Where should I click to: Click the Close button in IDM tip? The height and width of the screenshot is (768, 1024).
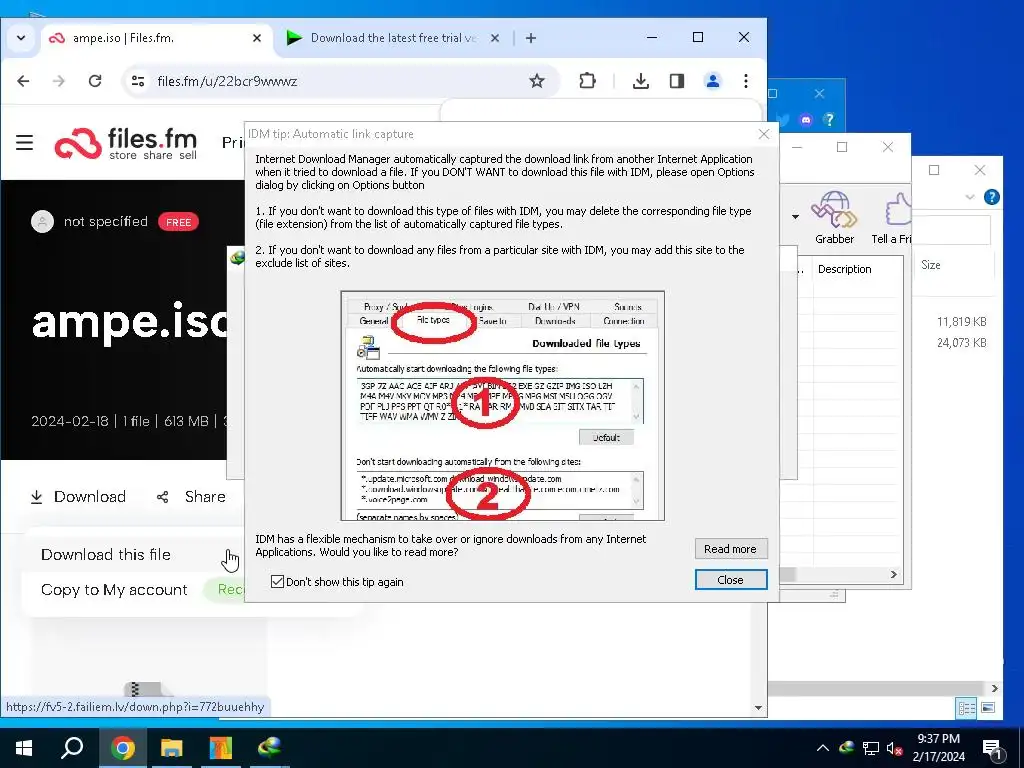pyautogui.click(x=730, y=580)
